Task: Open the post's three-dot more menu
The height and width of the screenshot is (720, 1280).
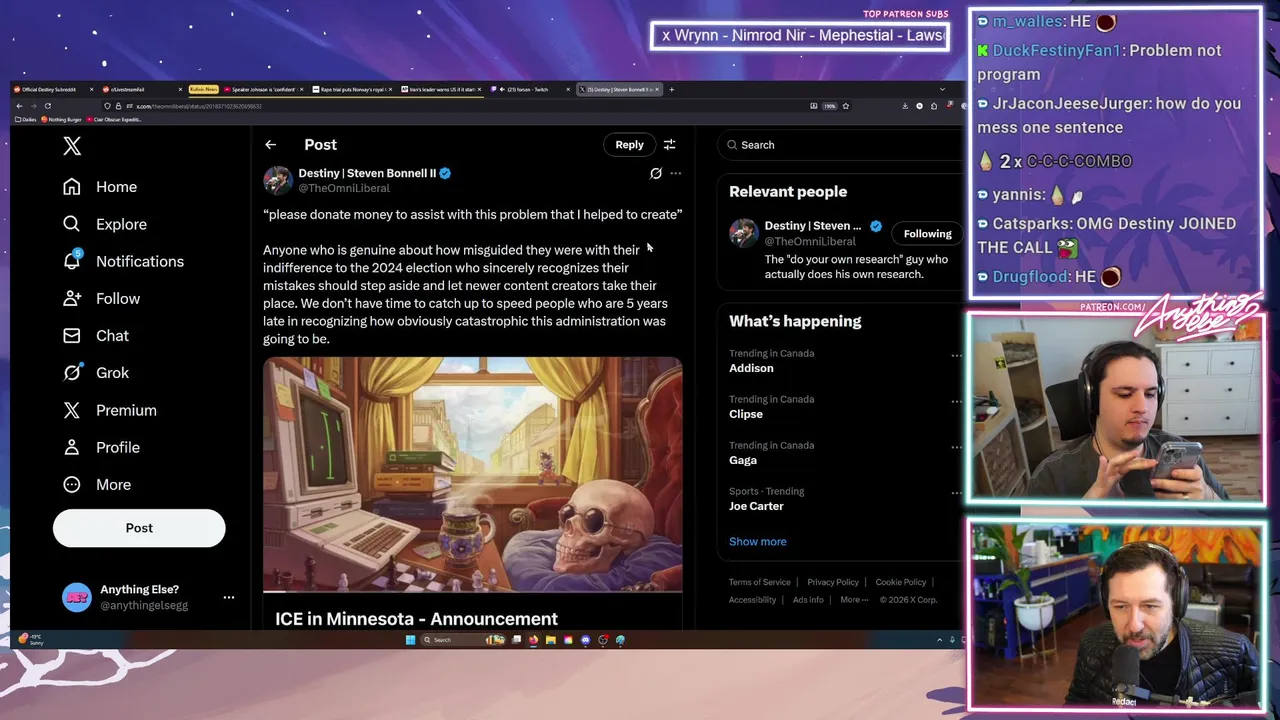Action: point(676,173)
